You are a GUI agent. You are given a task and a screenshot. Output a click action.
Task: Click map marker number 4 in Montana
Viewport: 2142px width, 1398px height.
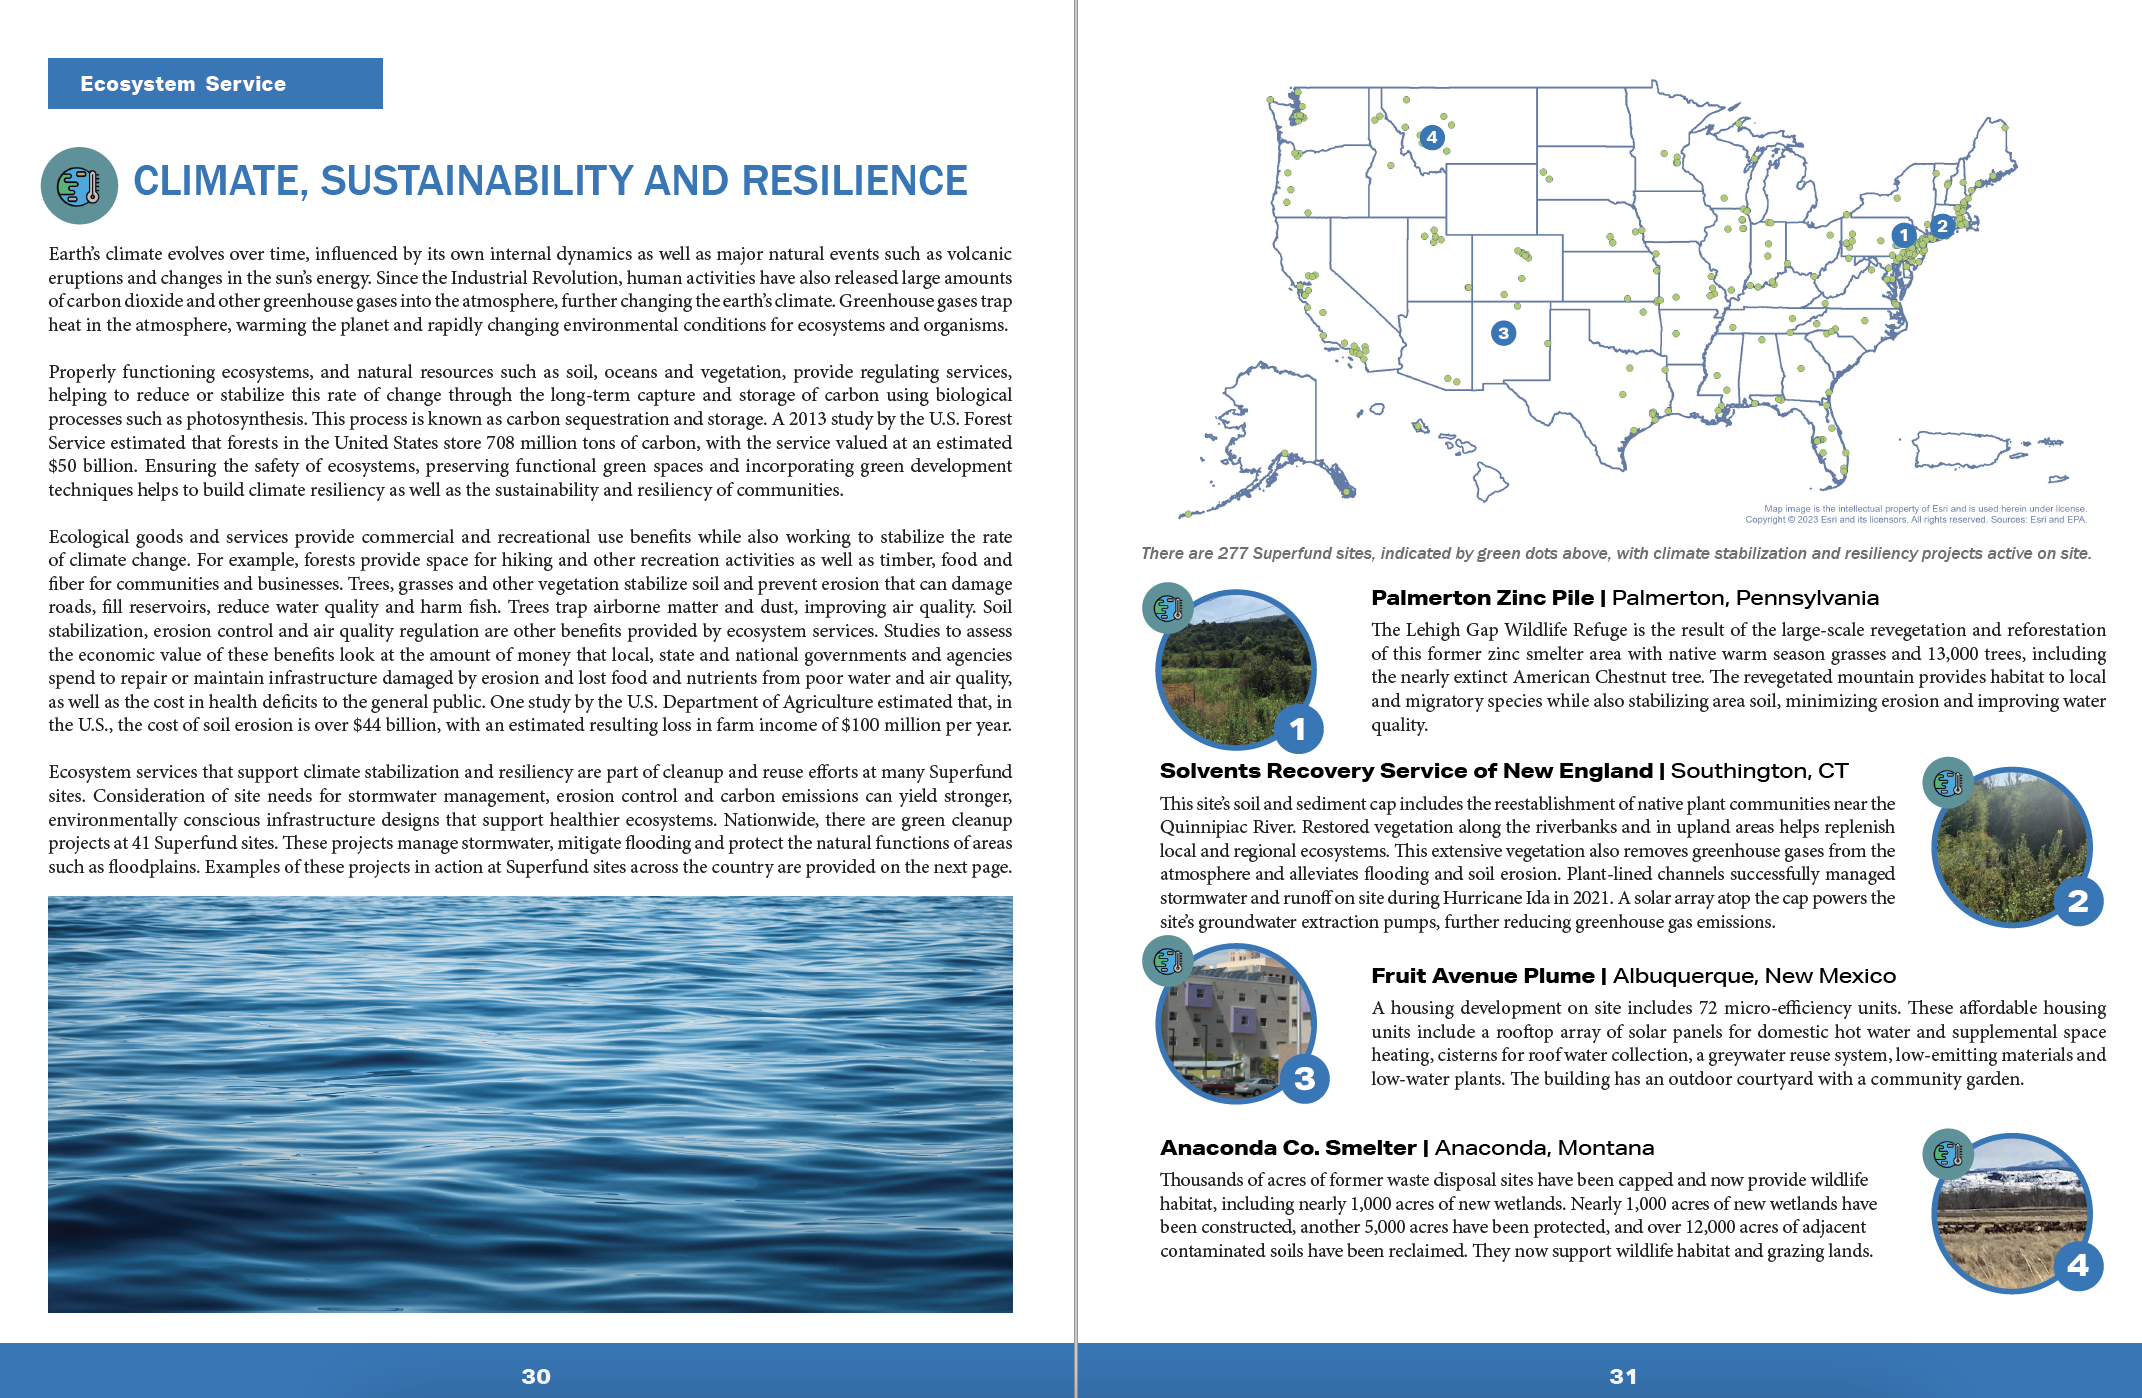pos(1431,137)
